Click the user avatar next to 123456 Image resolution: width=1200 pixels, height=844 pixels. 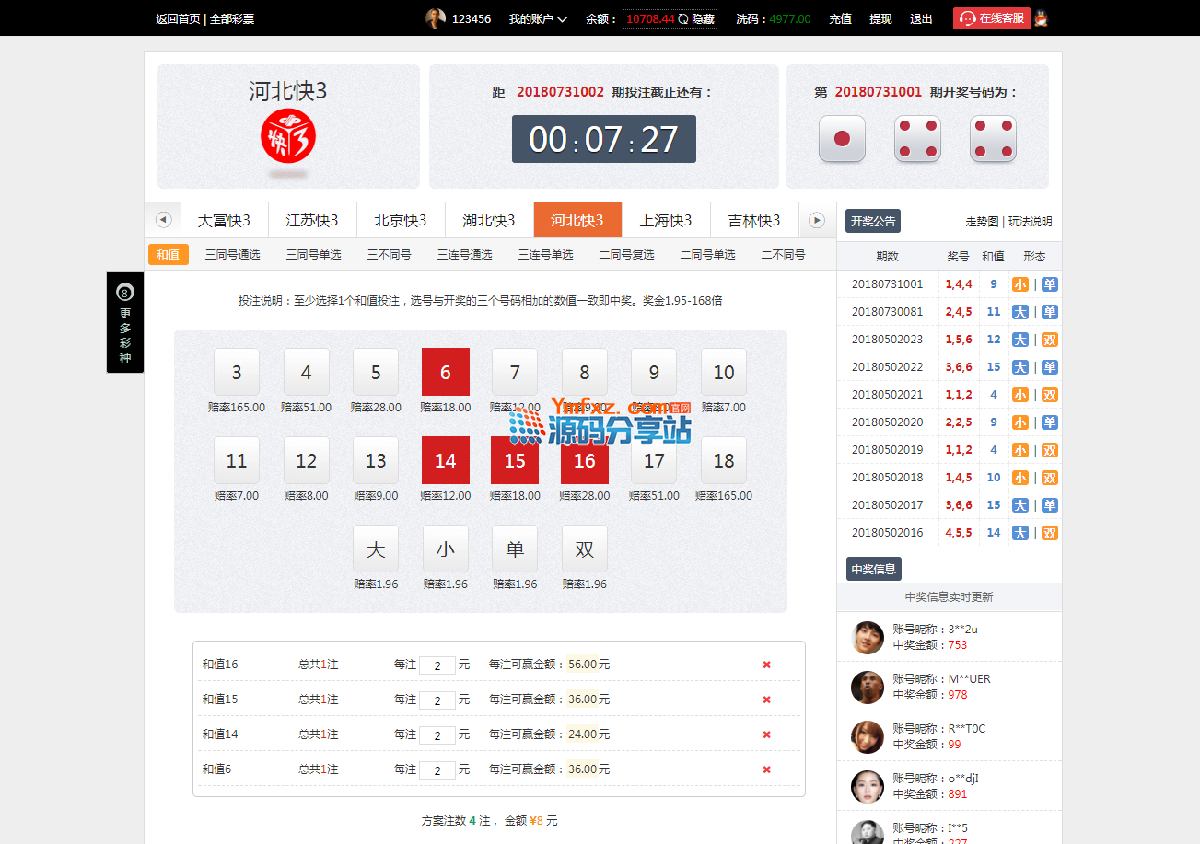point(435,18)
